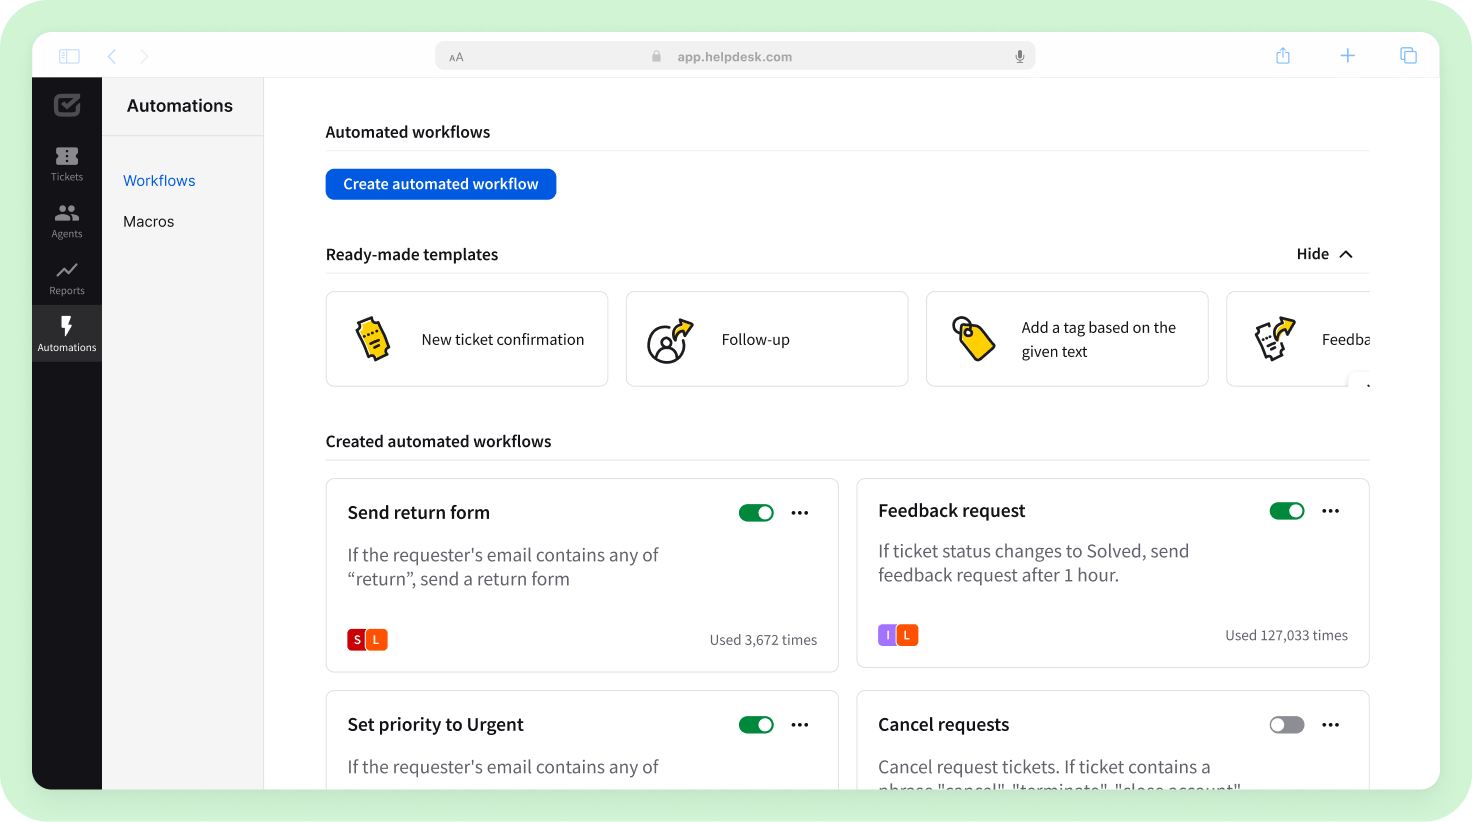
Task: Turn off the Feedback request workflow
Action: coord(1287,510)
